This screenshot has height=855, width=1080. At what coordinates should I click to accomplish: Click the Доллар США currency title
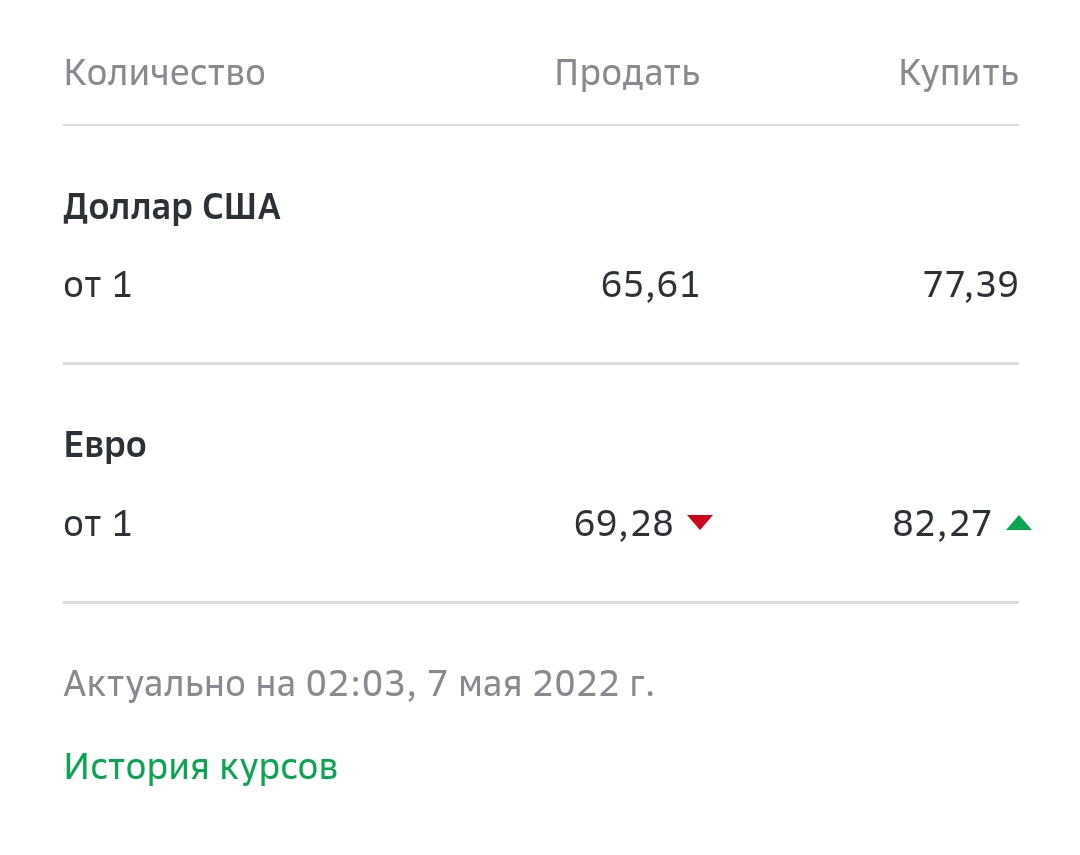point(172,207)
